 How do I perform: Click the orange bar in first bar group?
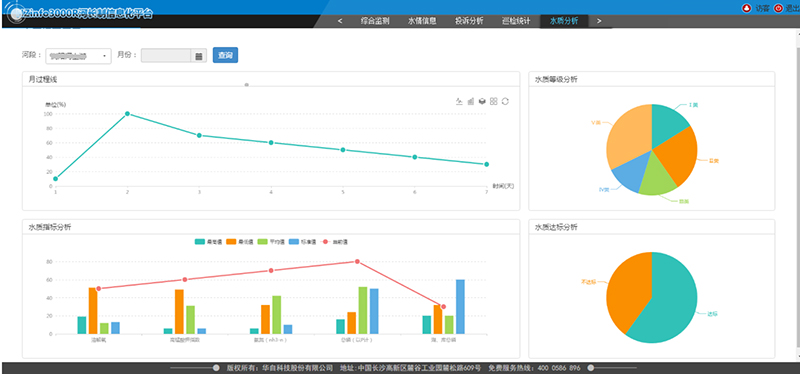(x=93, y=311)
